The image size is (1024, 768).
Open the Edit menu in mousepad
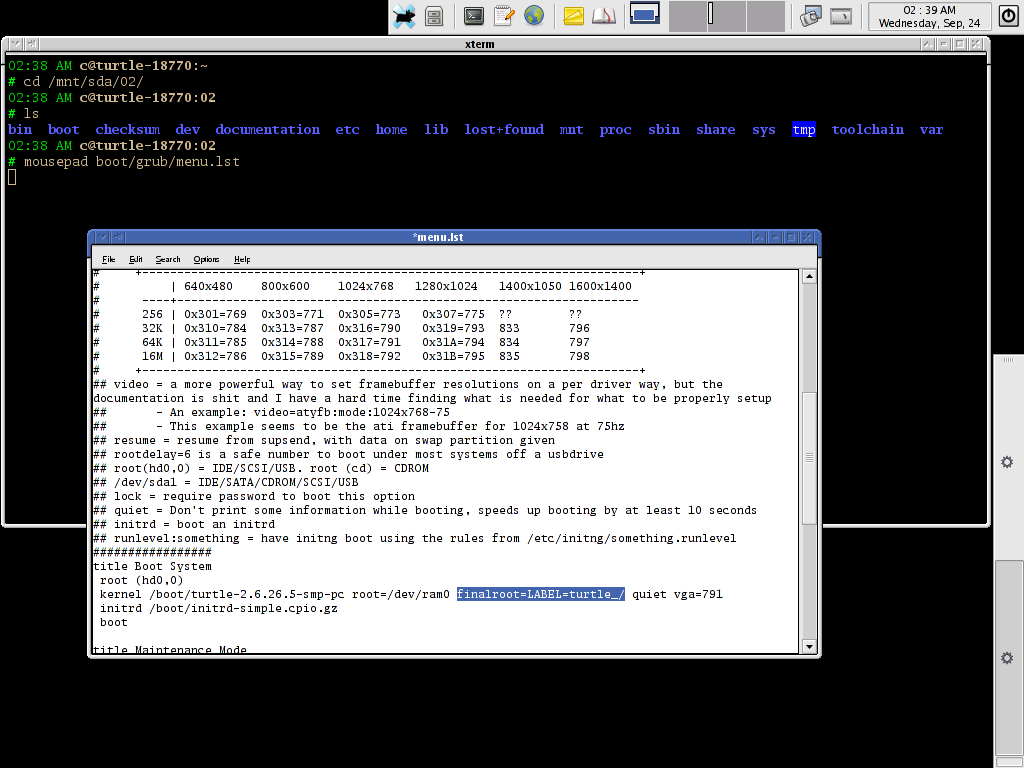pos(136,259)
